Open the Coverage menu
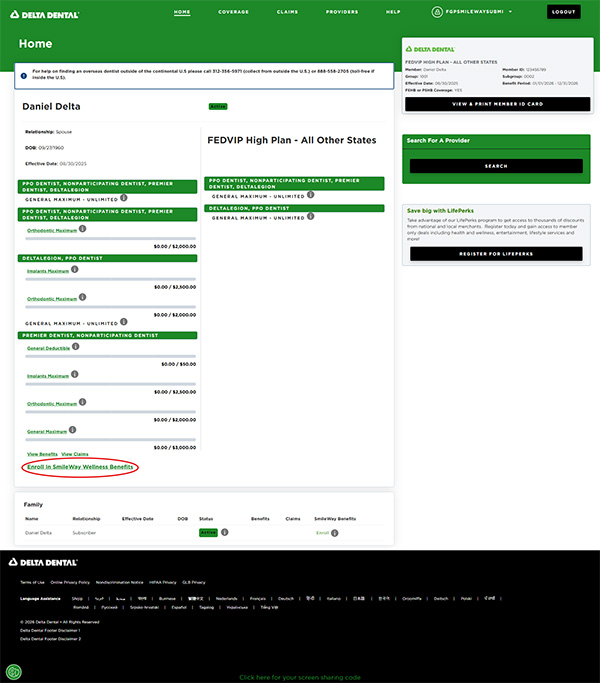The image size is (600, 683). (234, 12)
